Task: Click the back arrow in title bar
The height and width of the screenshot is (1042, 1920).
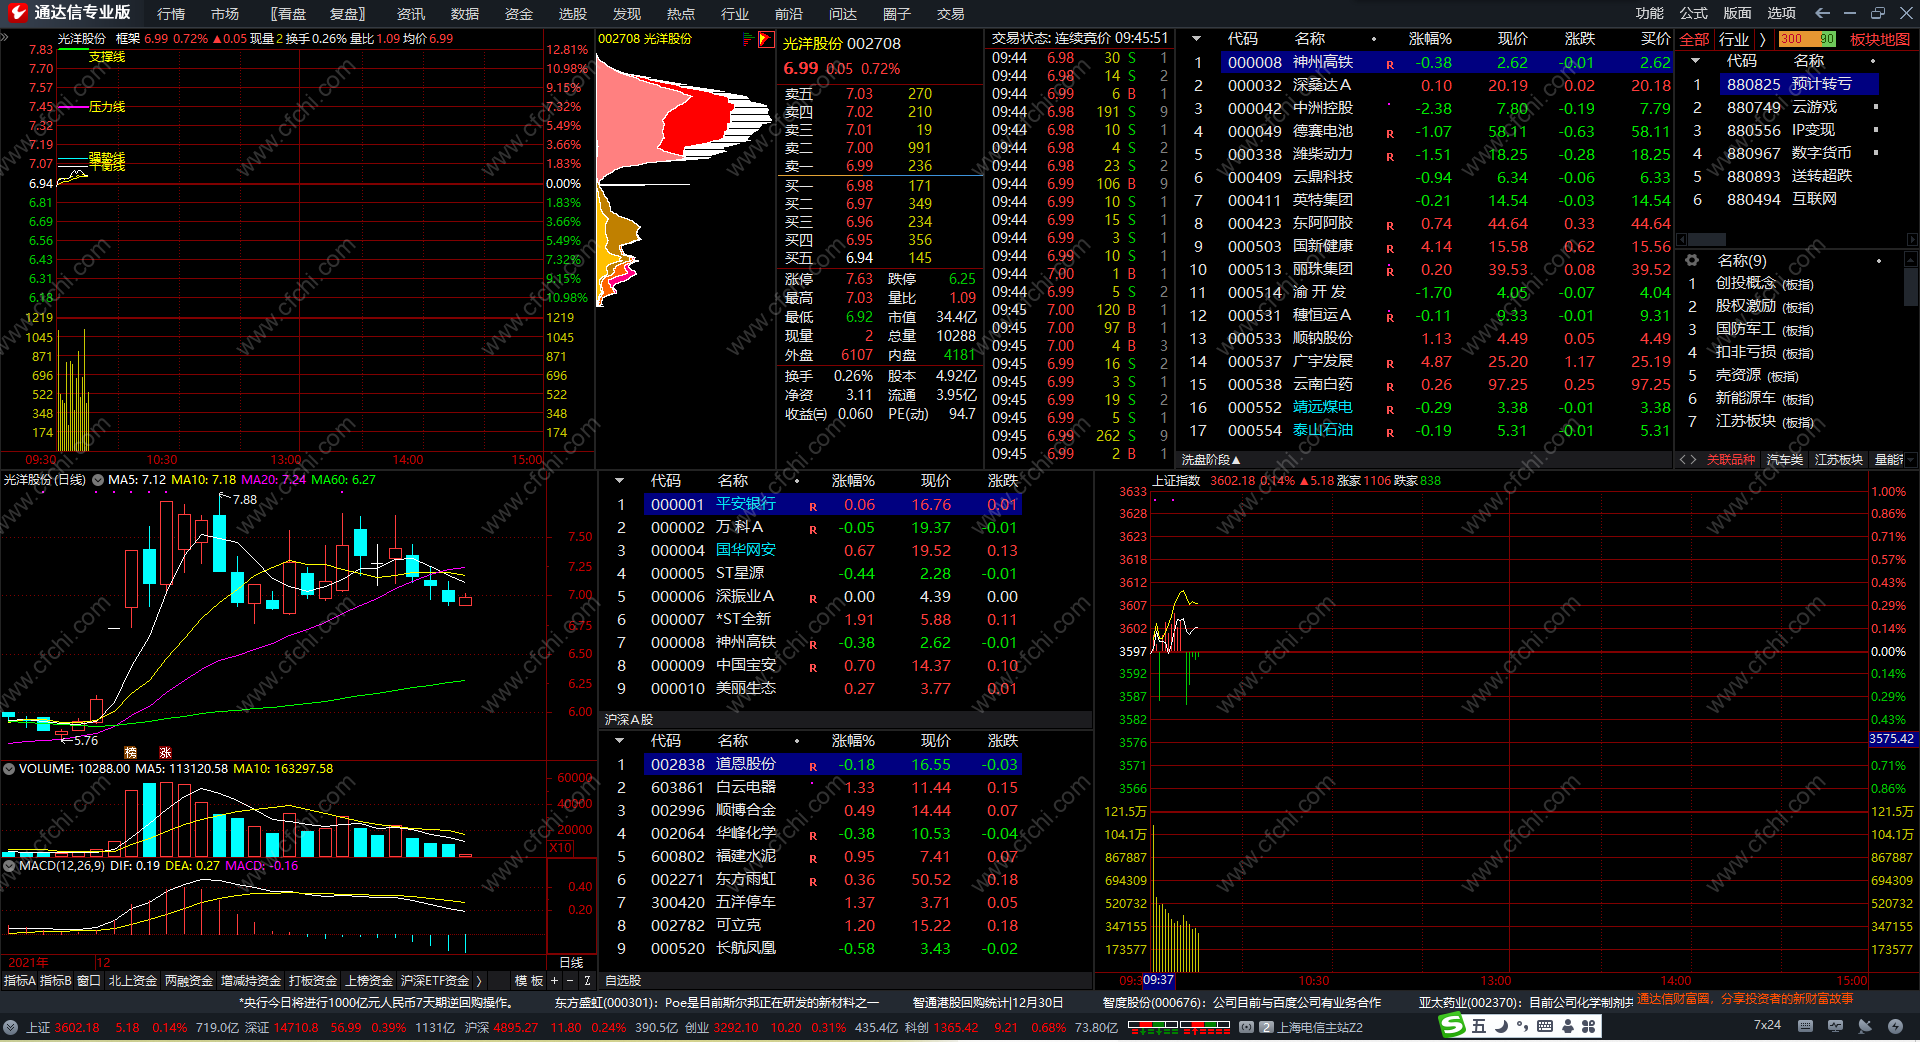Action: pyautogui.click(x=1822, y=13)
